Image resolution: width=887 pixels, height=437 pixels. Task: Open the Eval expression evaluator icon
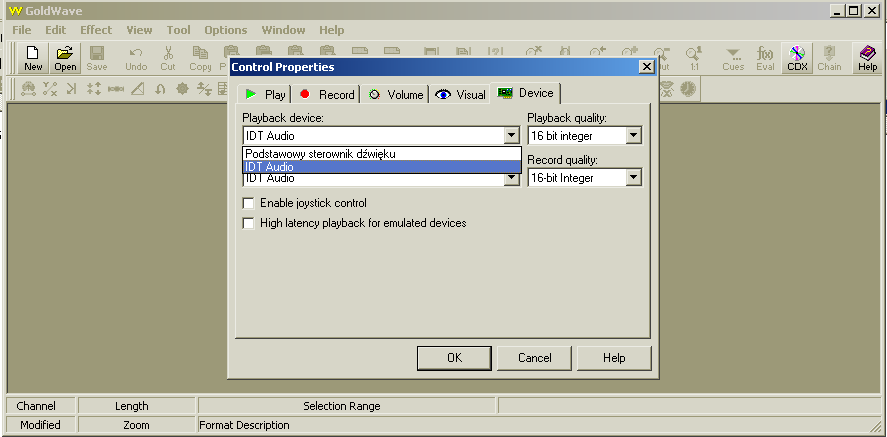pyautogui.click(x=765, y=59)
